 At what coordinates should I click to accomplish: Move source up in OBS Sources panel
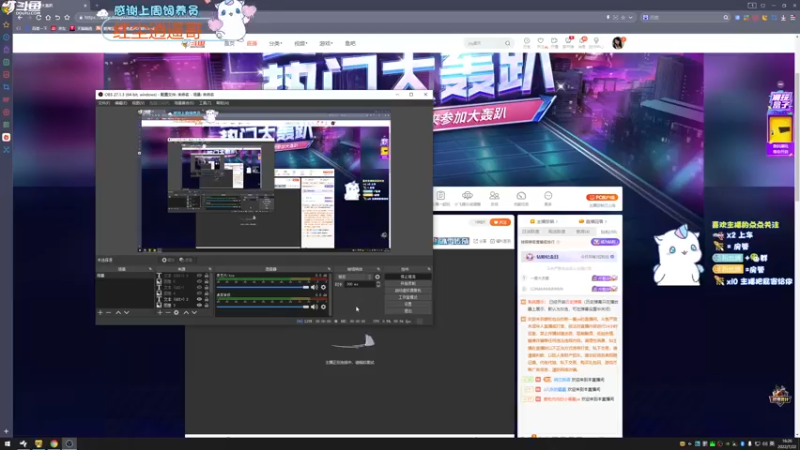(x=186, y=312)
